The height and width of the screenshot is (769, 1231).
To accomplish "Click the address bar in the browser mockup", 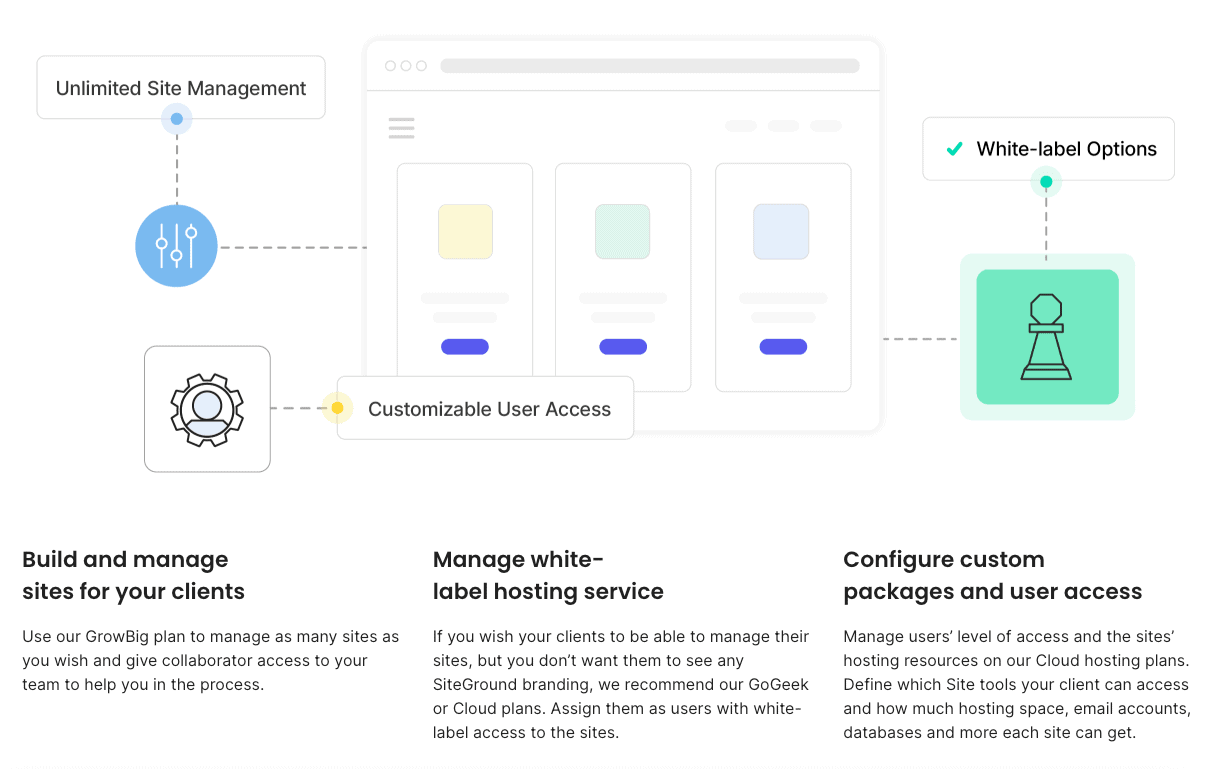I will pos(650,65).
